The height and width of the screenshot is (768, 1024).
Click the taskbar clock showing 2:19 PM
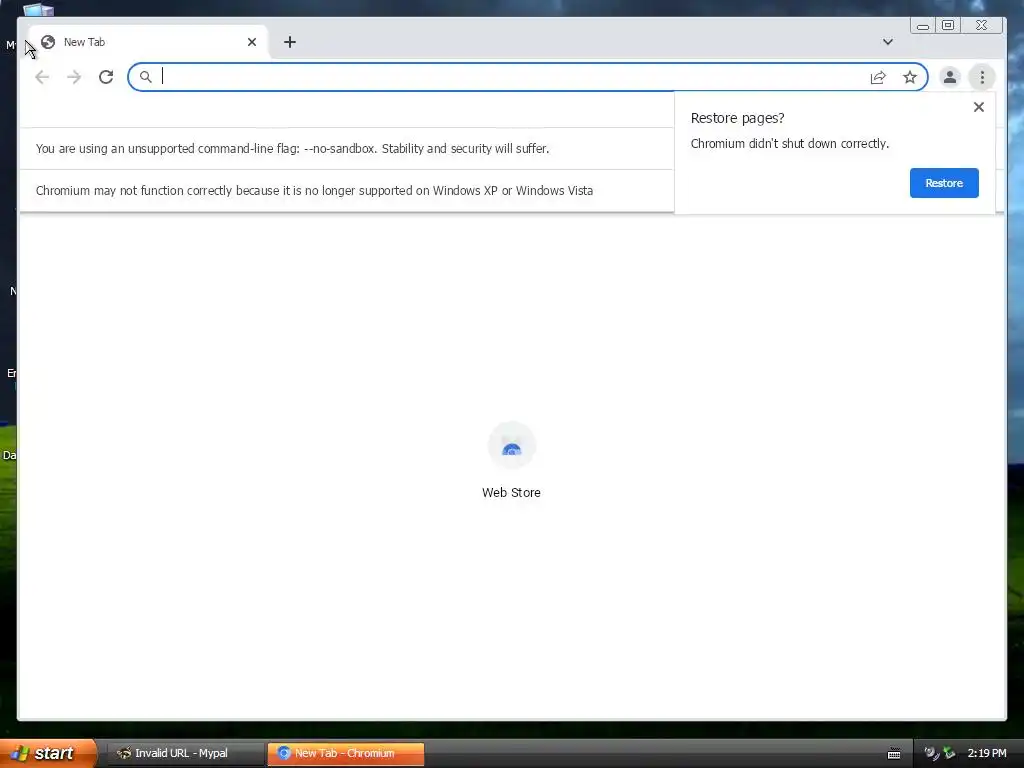[x=987, y=753]
